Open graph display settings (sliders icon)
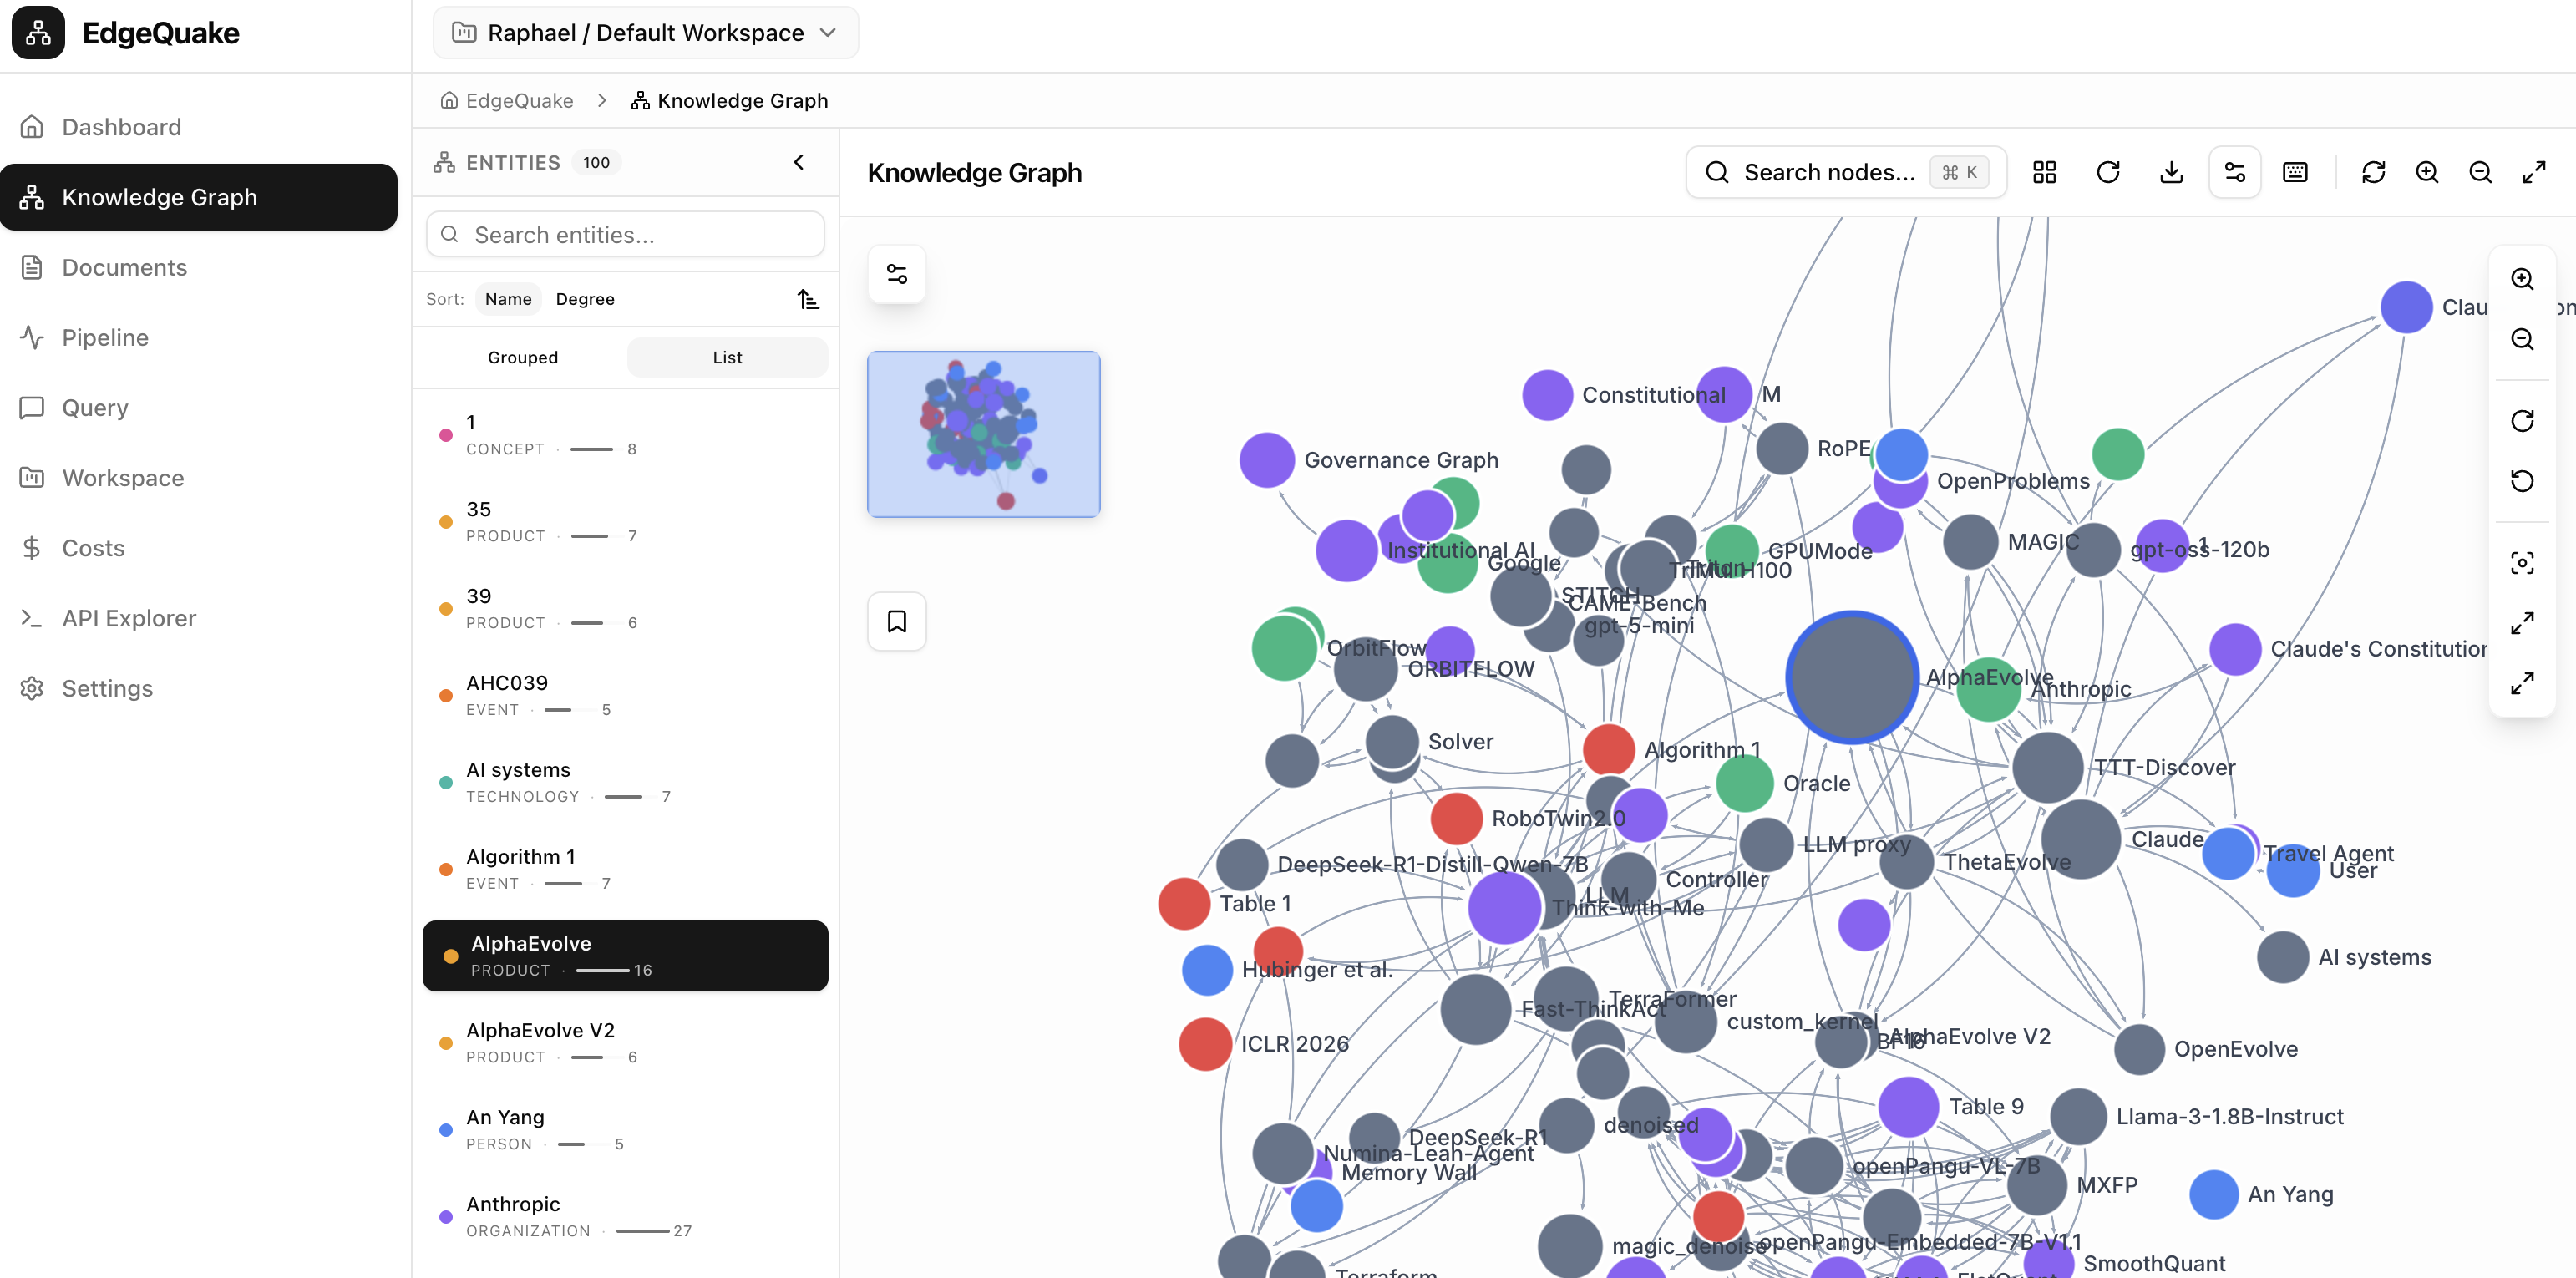2576x1278 pixels. pos(2235,172)
